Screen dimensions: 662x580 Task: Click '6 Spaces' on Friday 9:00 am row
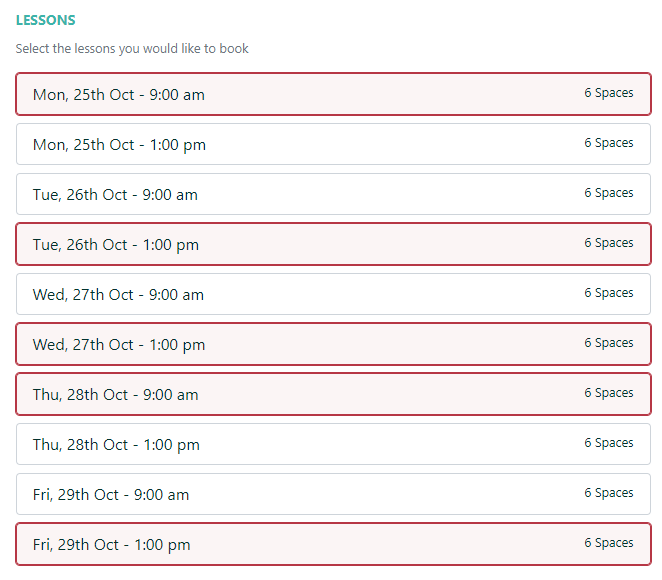[608, 493]
